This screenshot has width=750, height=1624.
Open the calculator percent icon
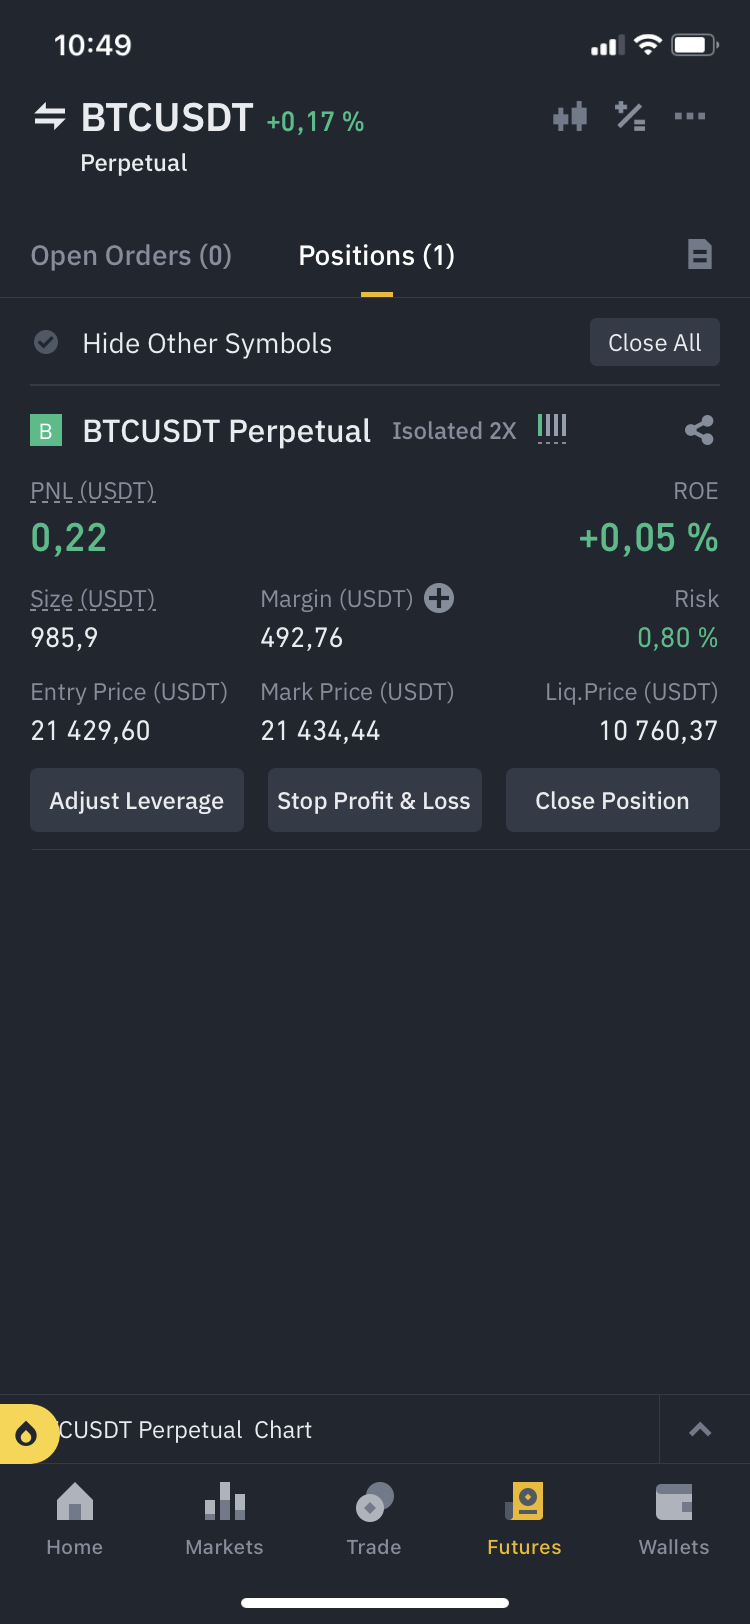(630, 117)
